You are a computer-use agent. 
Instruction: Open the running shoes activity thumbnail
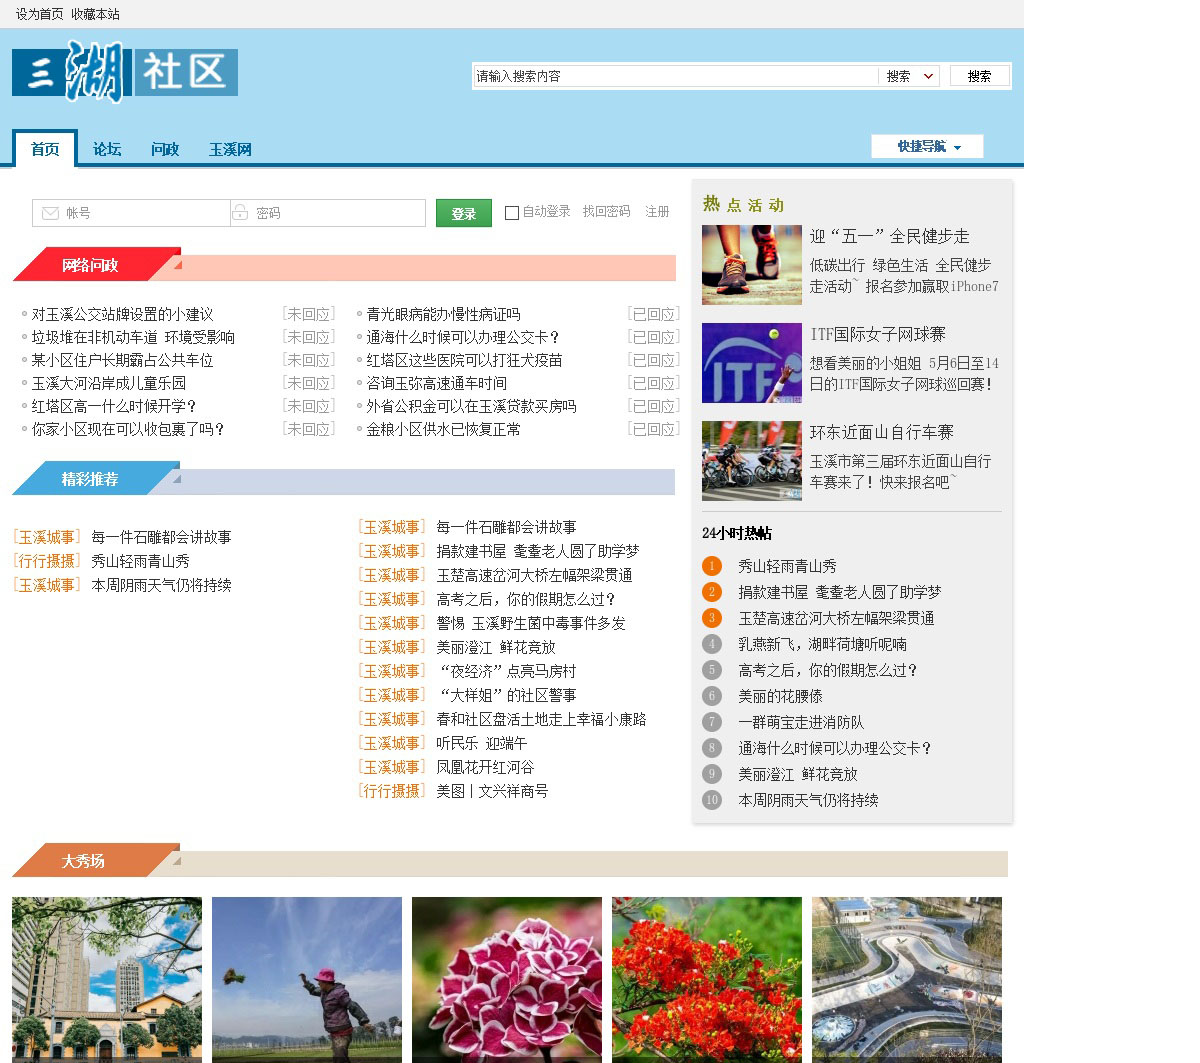tap(752, 265)
